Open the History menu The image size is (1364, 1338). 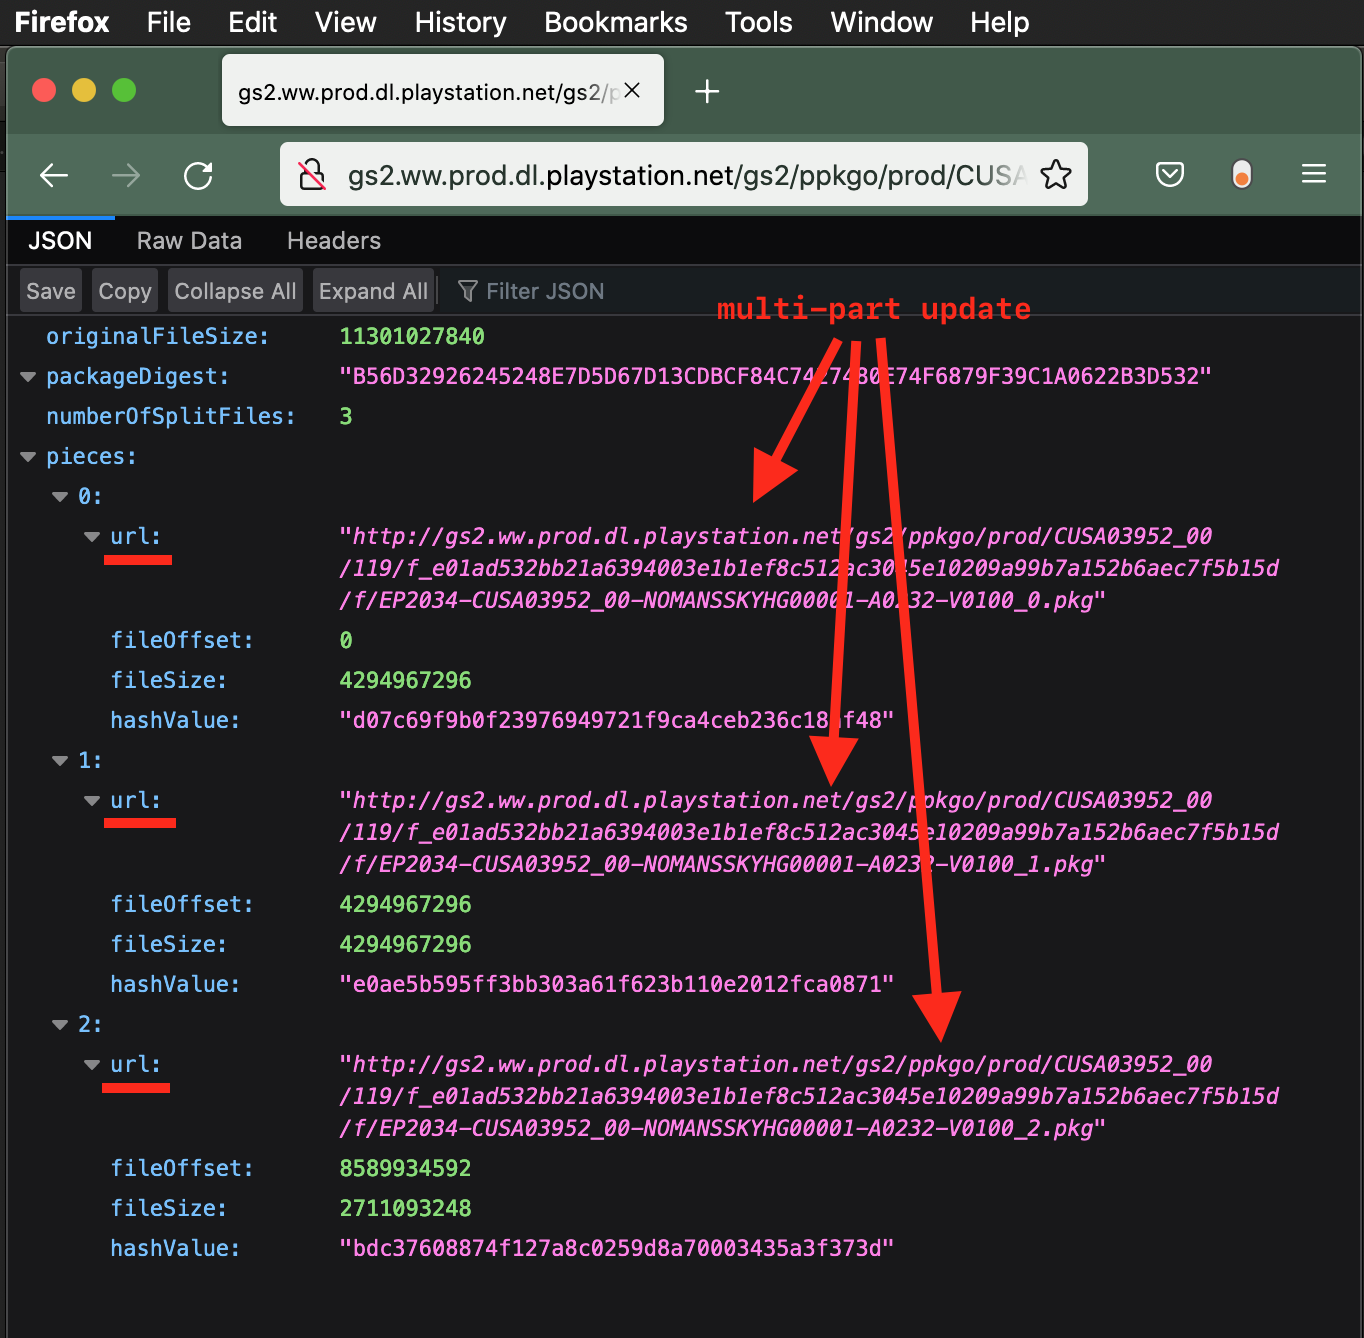coord(460,22)
